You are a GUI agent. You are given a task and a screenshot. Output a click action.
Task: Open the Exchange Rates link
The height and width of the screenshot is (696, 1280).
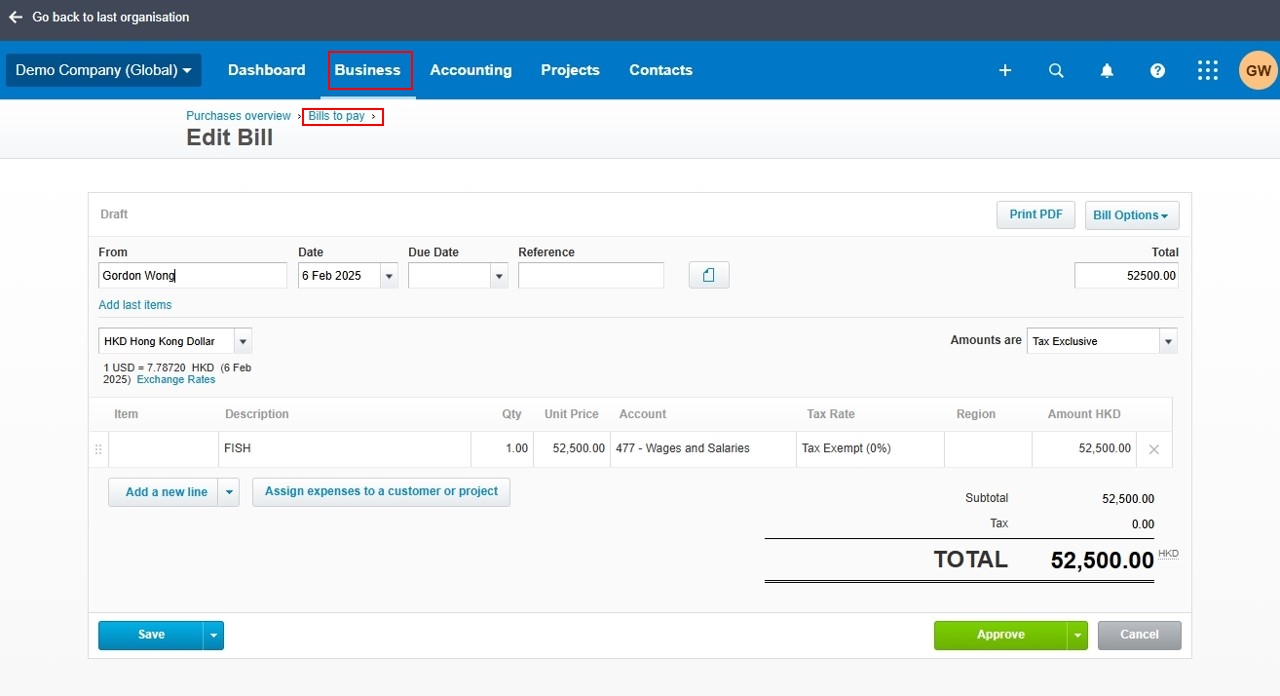176,380
